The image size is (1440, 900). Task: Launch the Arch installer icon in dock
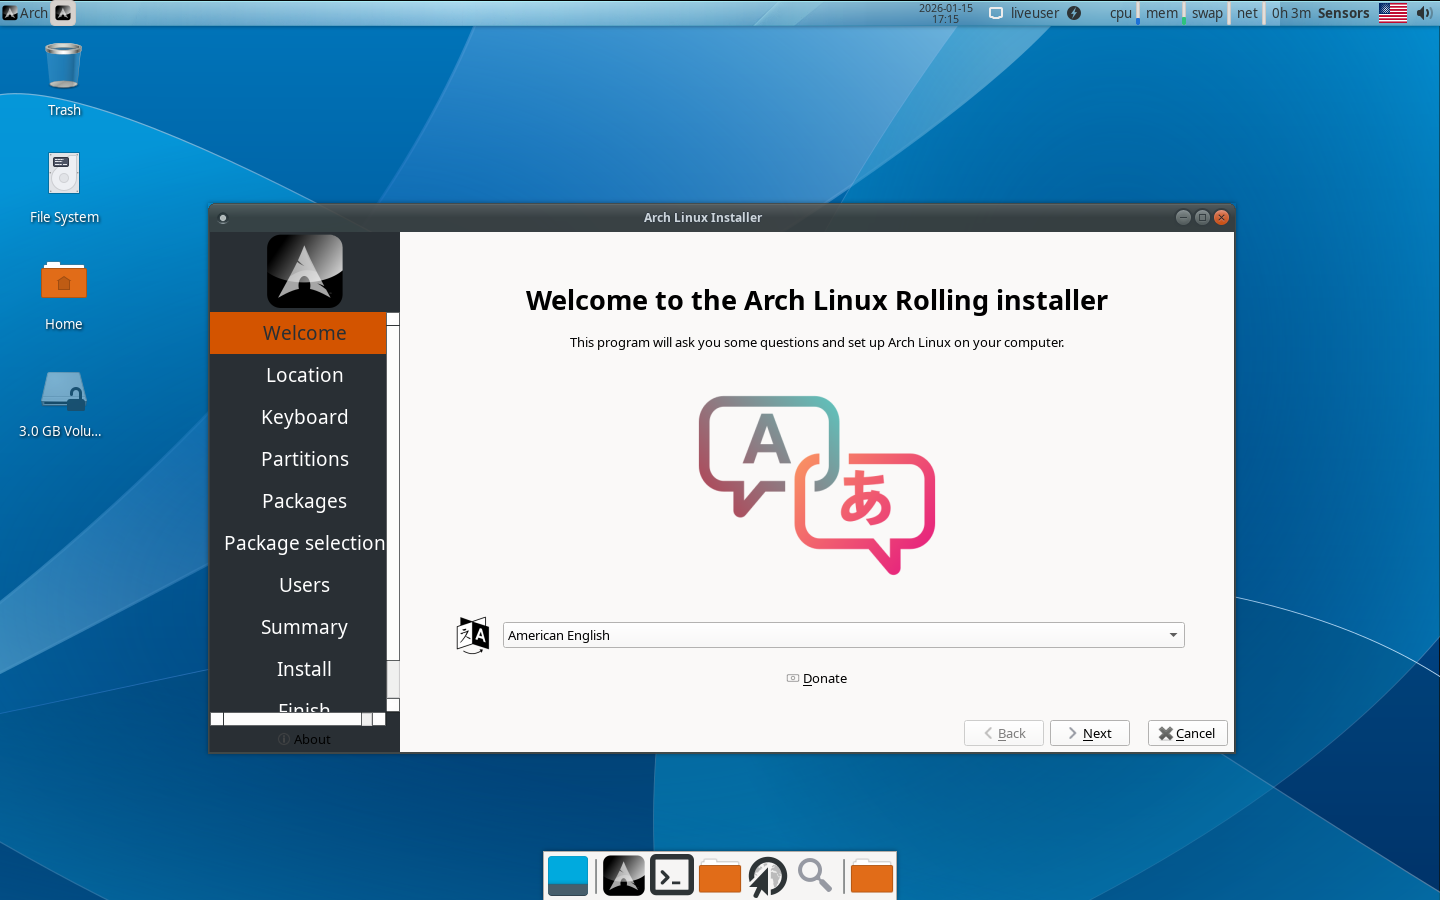(x=623, y=876)
